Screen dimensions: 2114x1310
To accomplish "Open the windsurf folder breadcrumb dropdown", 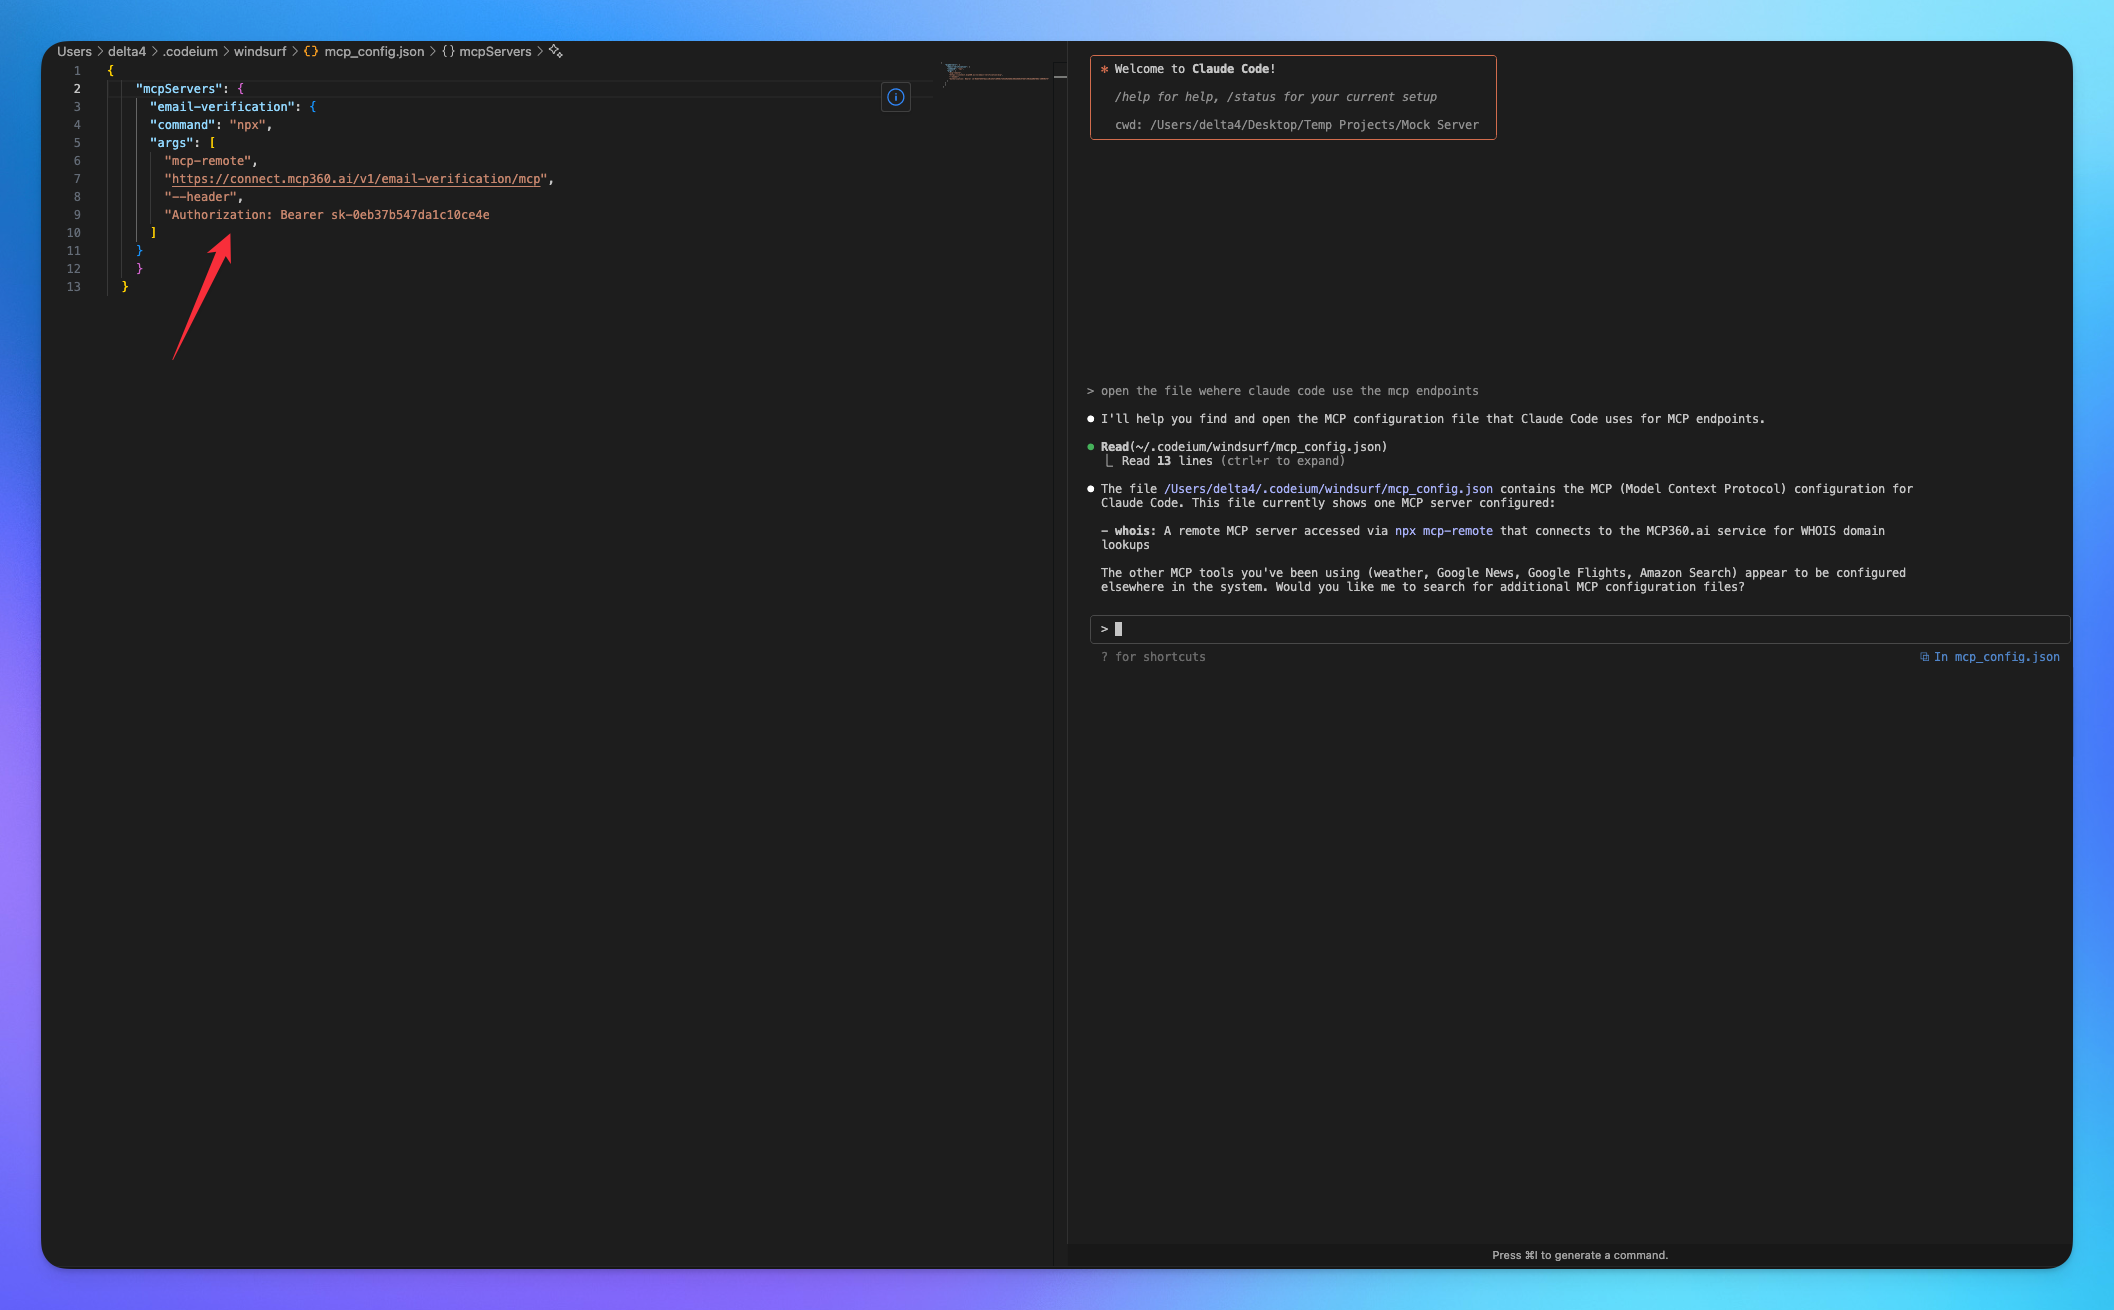I will pyautogui.click(x=260, y=51).
